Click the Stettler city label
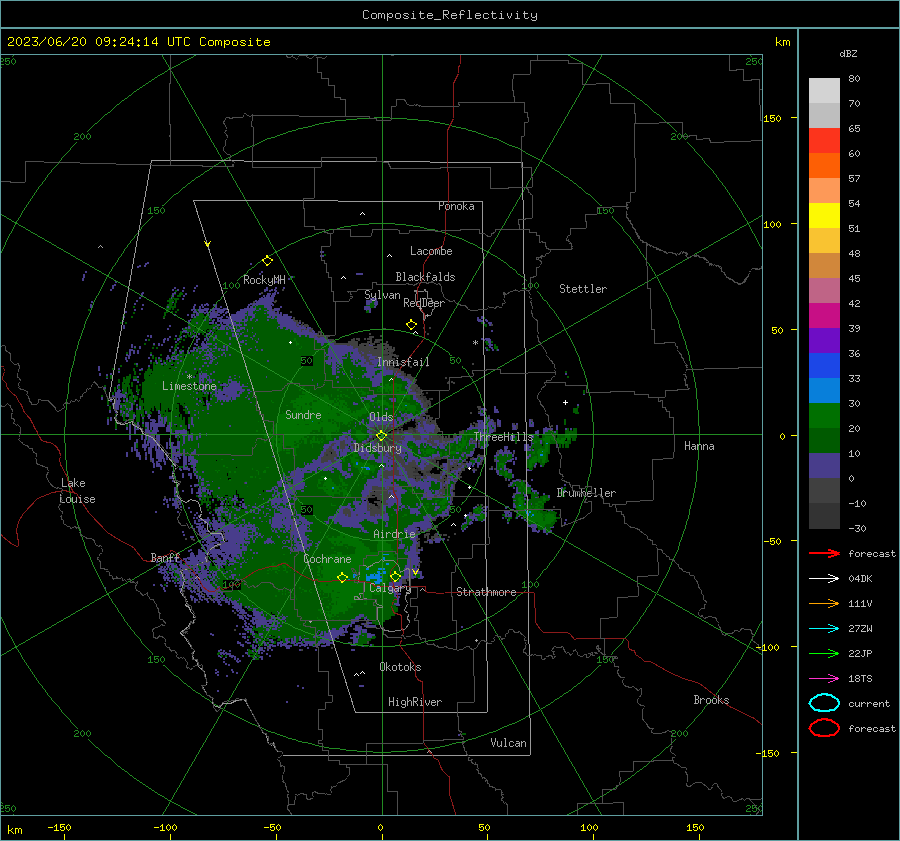The width and height of the screenshot is (900, 841). [x=583, y=289]
